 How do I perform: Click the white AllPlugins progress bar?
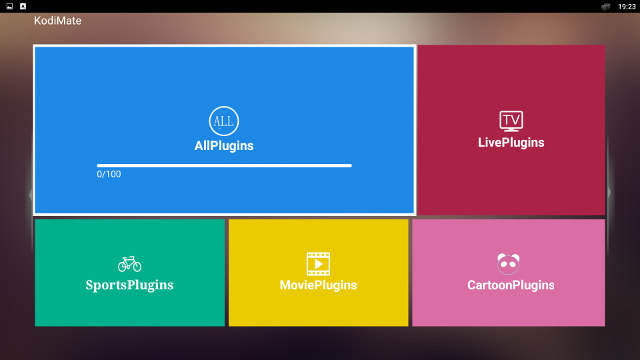tap(224, 165)
